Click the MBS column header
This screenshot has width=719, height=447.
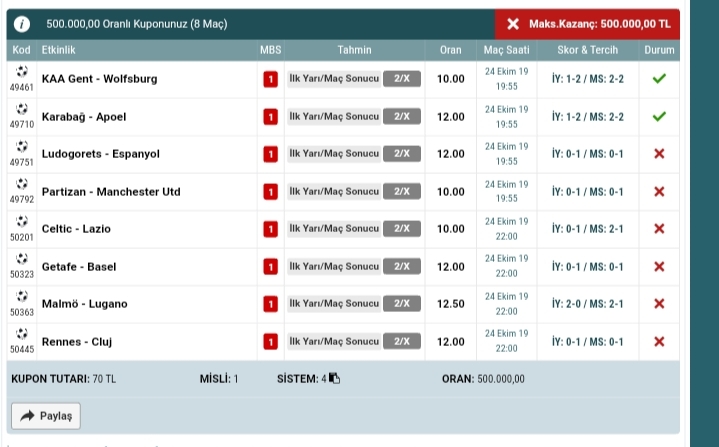(x=271, y=50)
